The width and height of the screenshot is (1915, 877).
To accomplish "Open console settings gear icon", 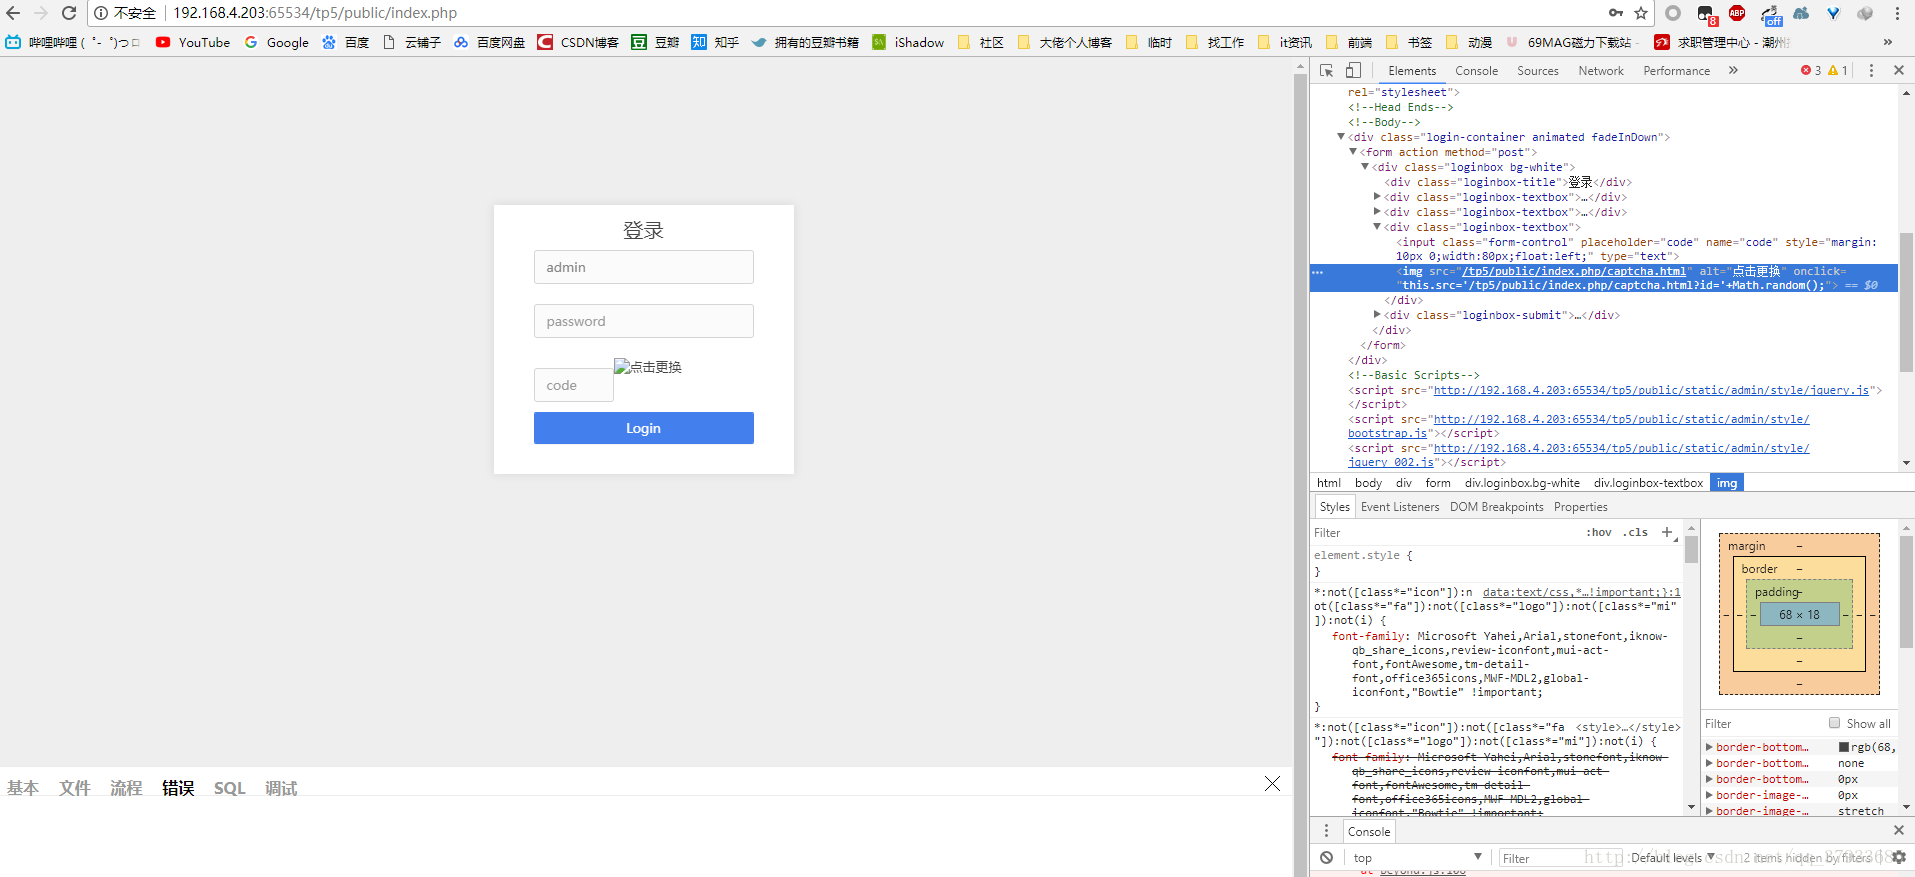I will click(x=1899, y=857).
